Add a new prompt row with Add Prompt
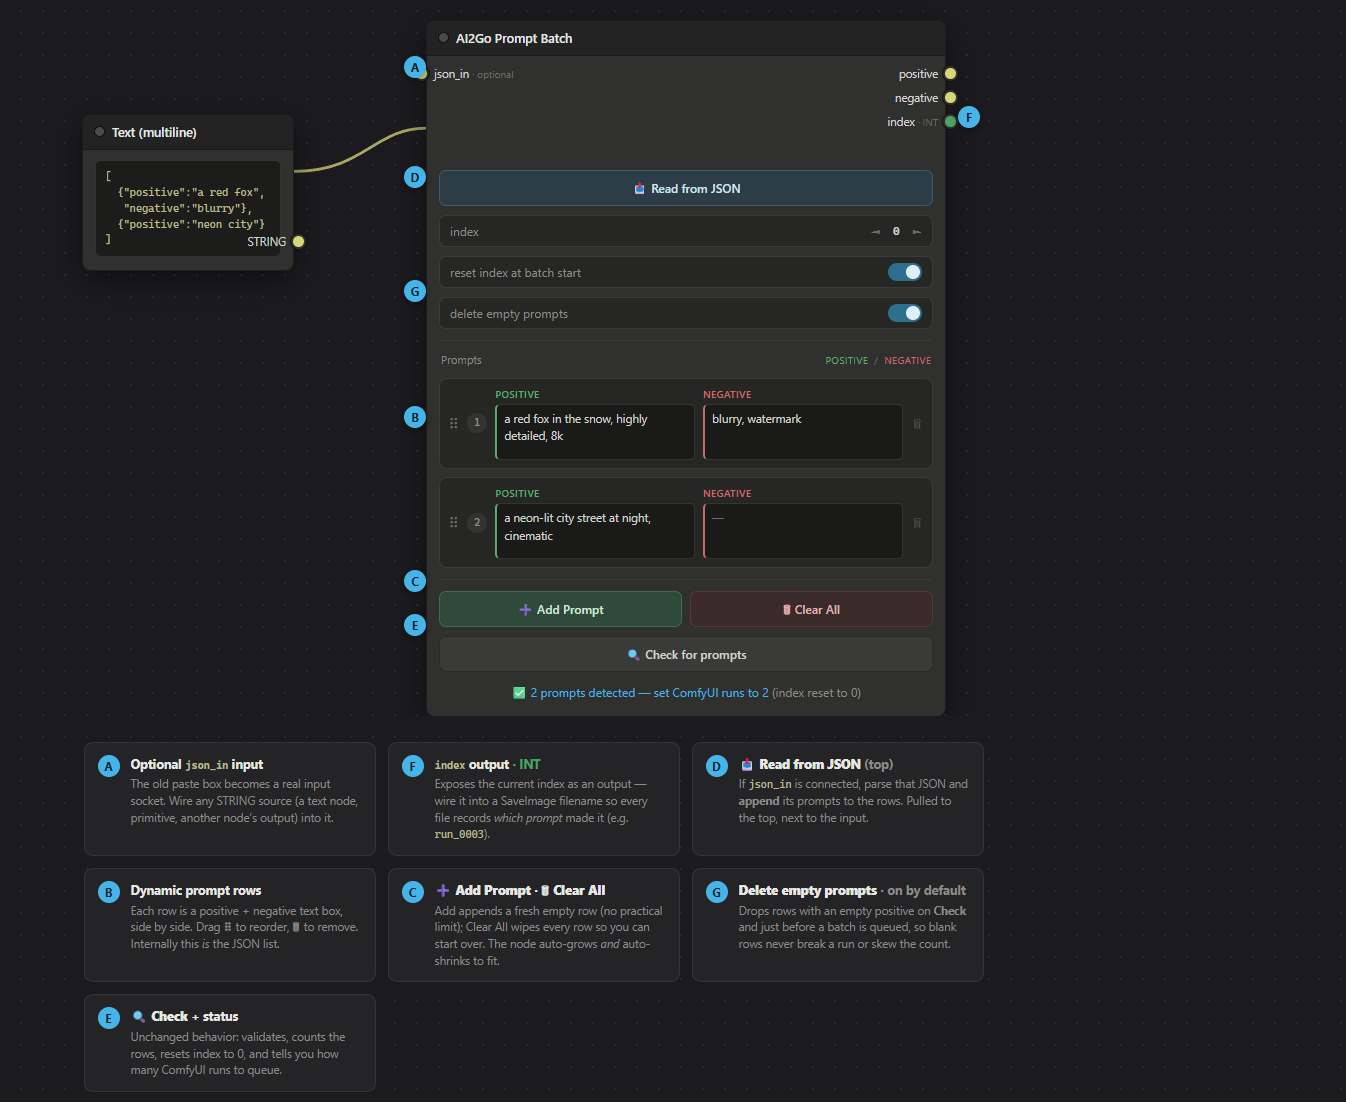 (x=560, y=609)
